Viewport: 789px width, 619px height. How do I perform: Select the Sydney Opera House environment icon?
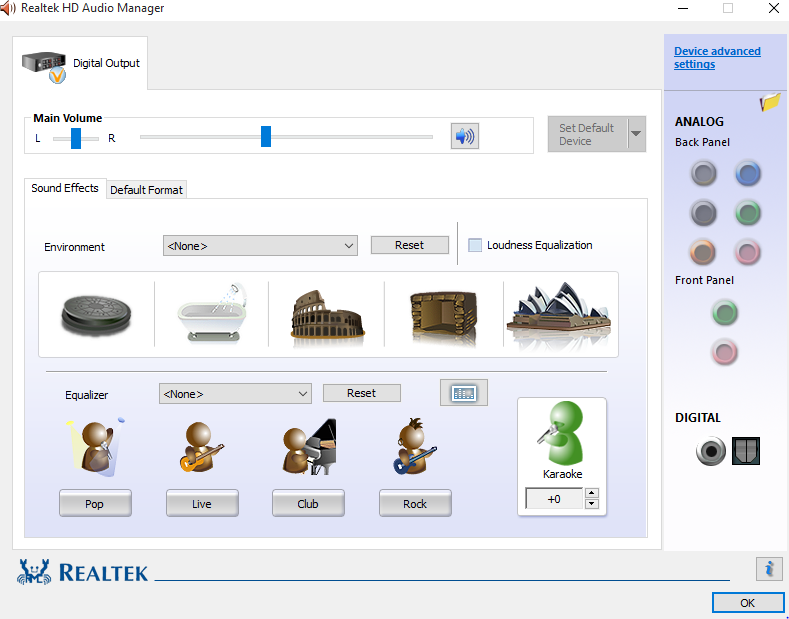pos(559,314)
